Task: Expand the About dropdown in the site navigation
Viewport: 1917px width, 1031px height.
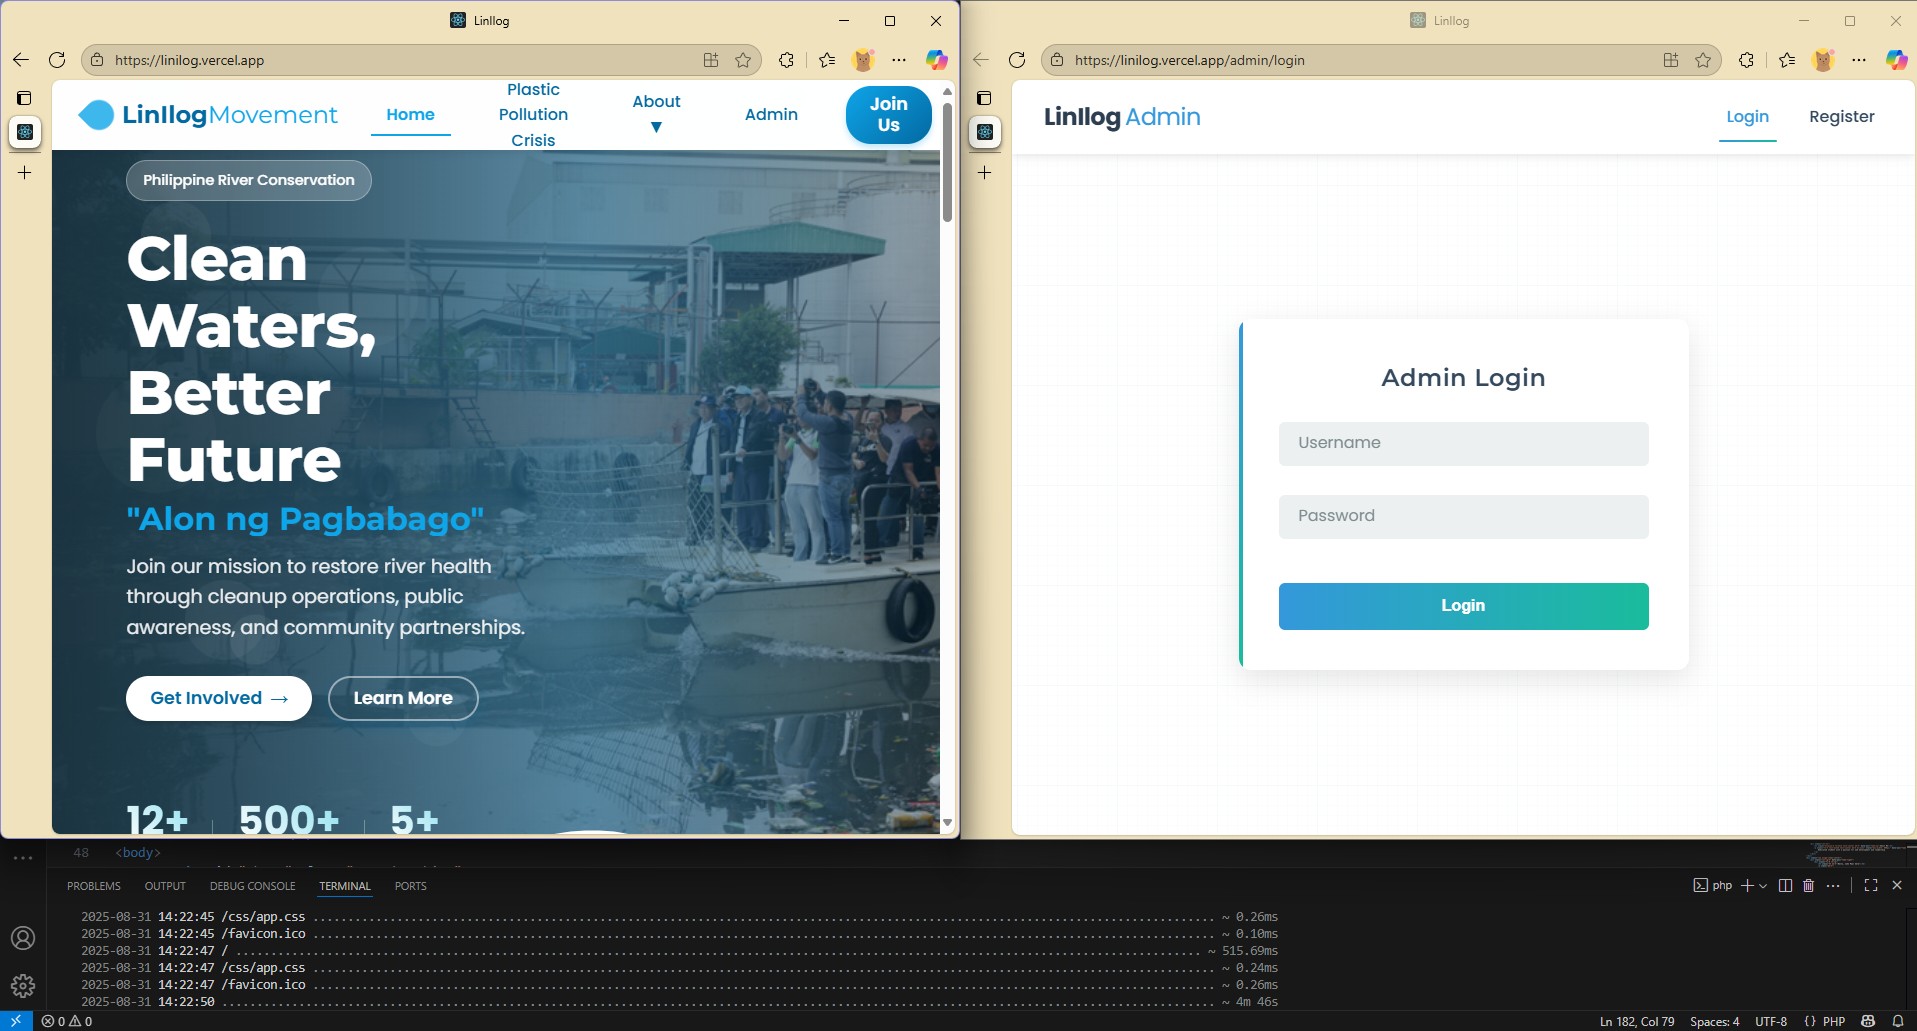Action: tap(656, 114)
